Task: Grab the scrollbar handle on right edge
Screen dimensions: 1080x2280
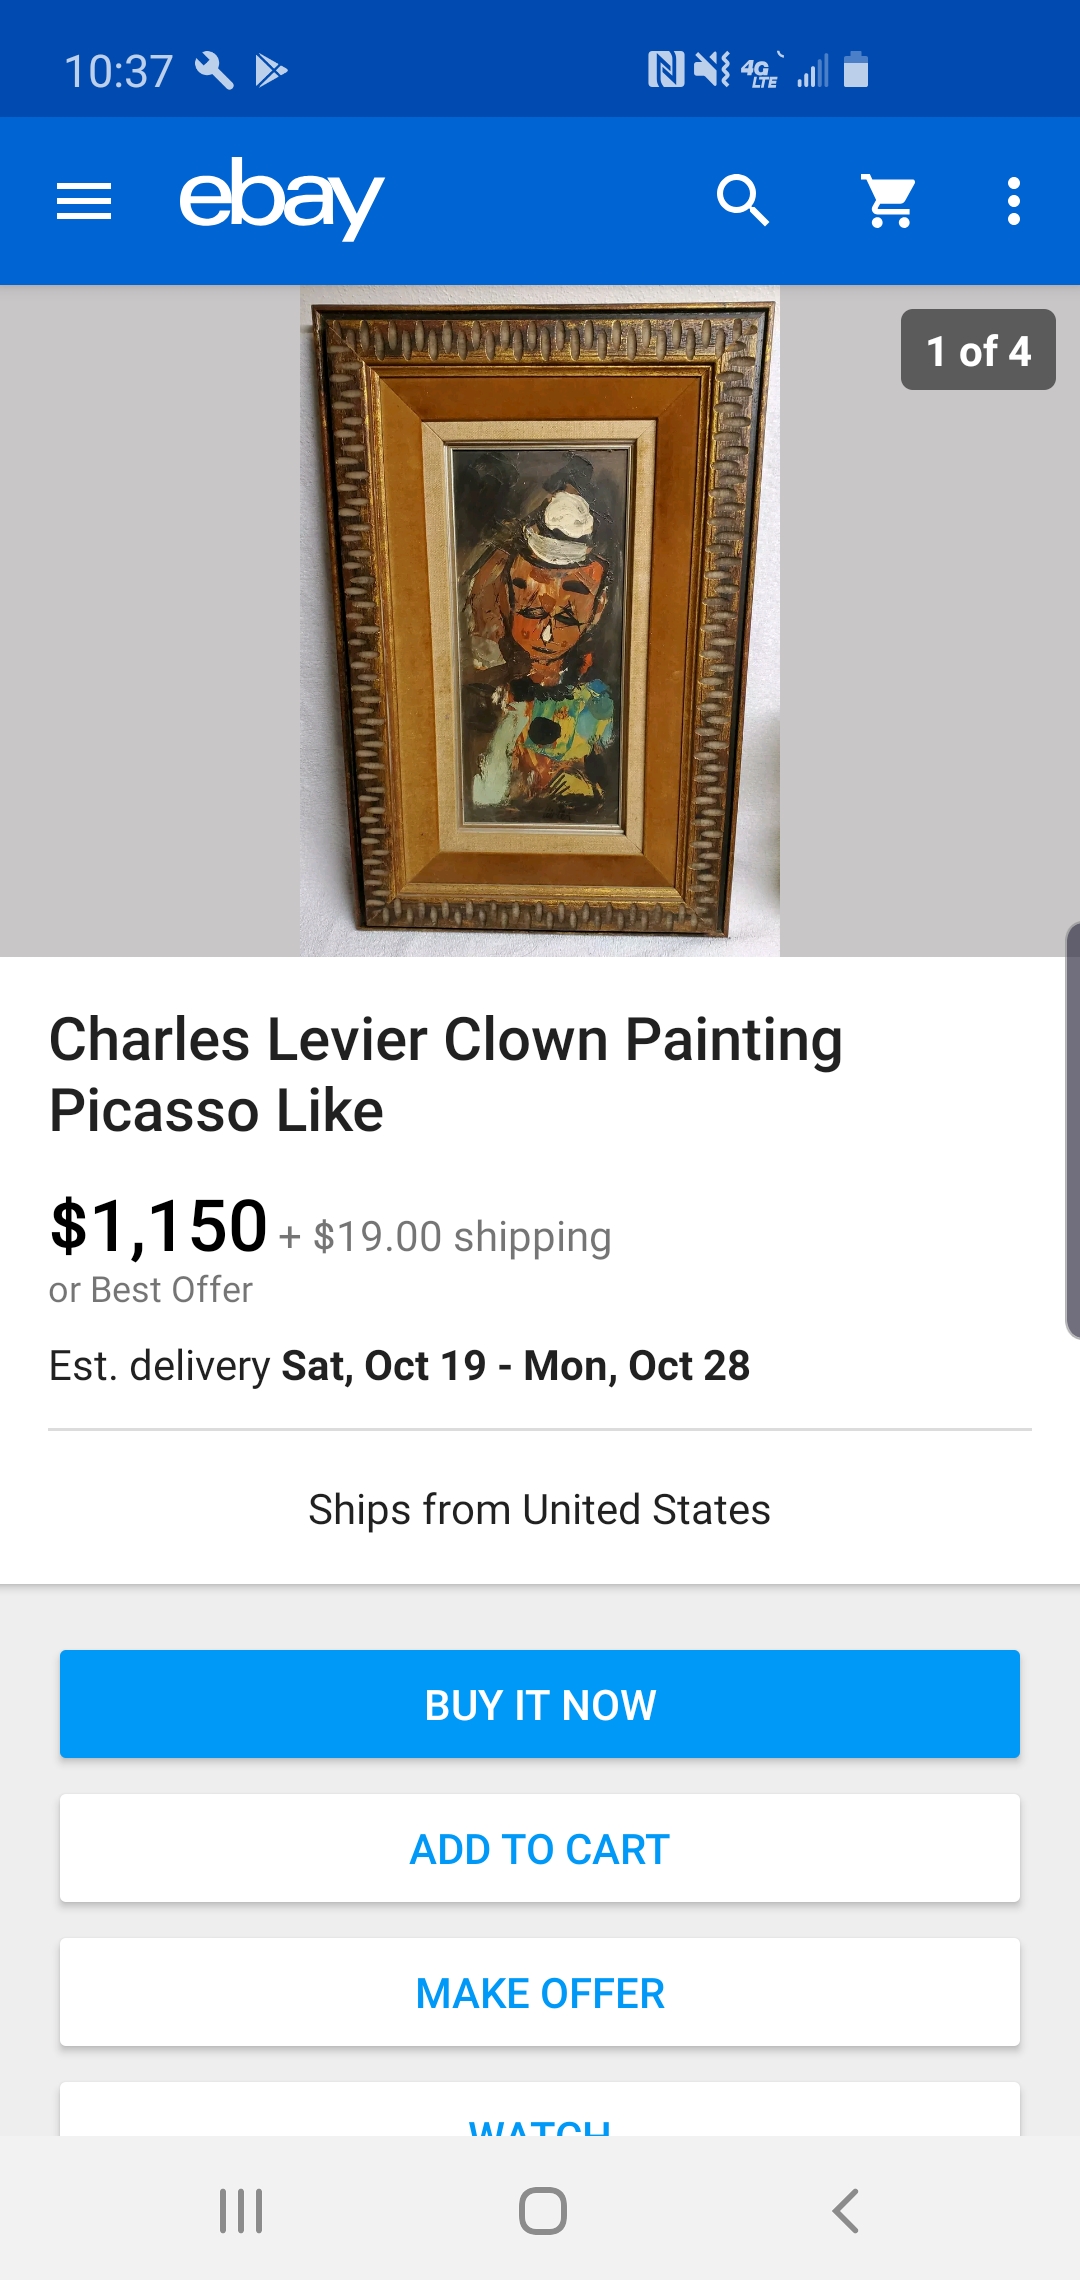Action: pos(1072,1130)
